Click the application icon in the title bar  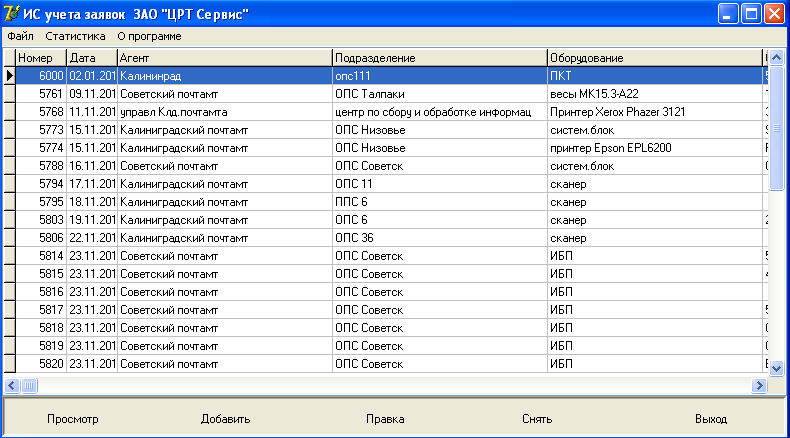pos(12,13)
